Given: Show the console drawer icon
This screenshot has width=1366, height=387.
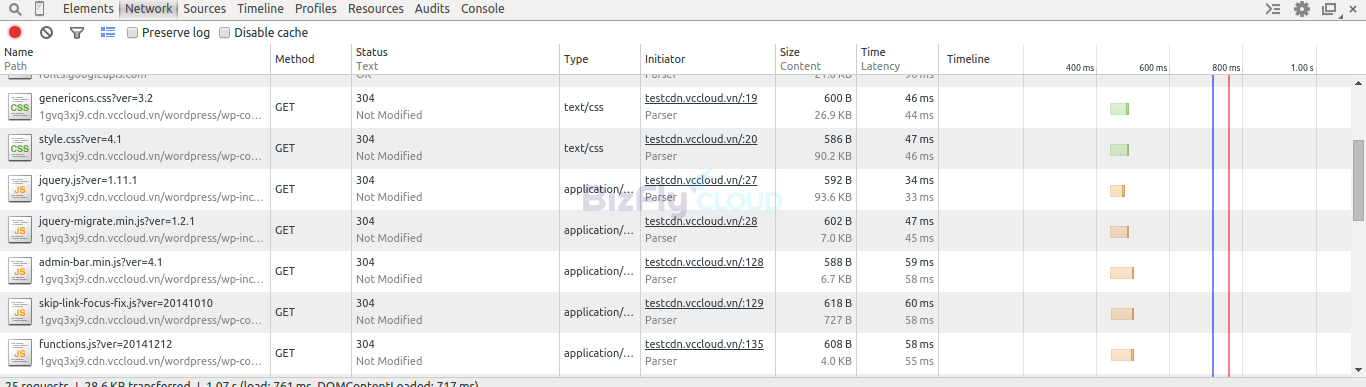Looking at the screenshot, I should pyautogui.click(x=1273, y=9).
